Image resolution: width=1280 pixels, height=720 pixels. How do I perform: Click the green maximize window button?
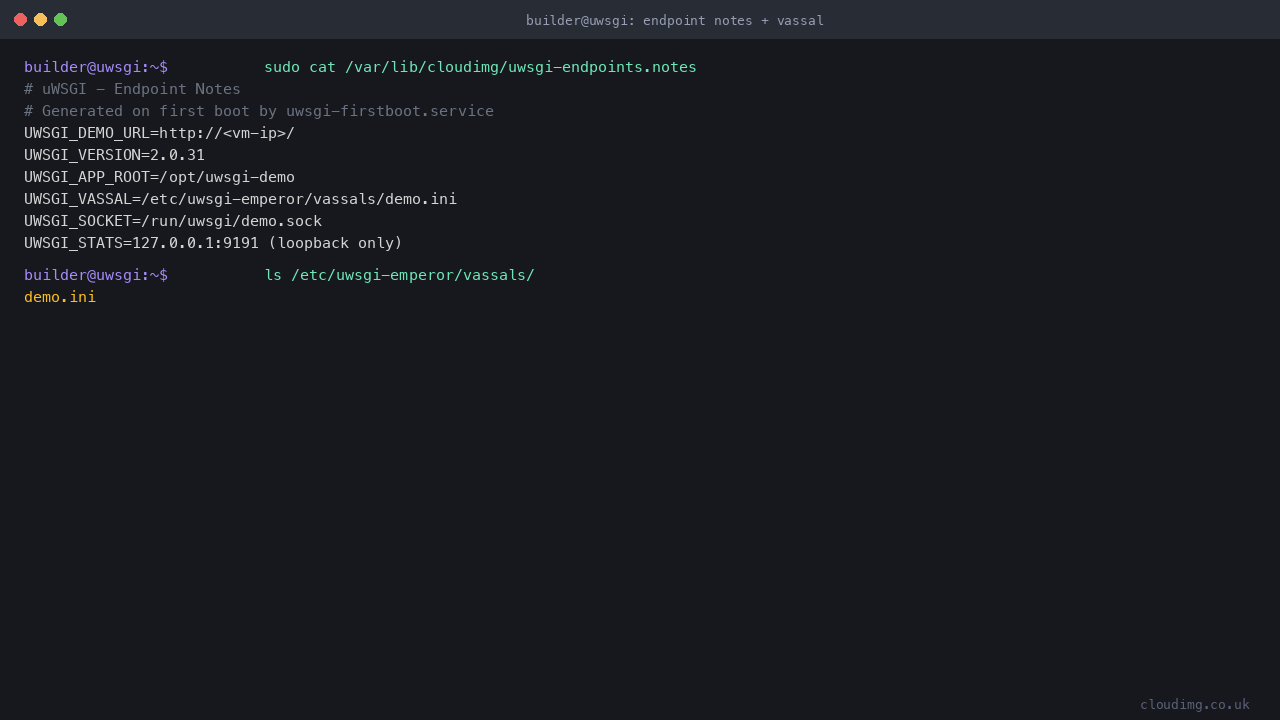60,20
